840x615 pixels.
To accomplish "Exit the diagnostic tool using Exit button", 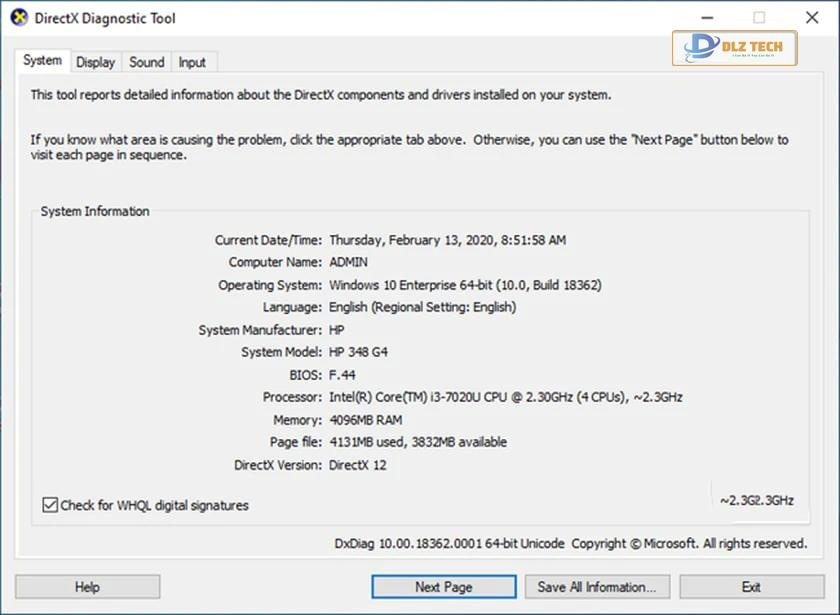I will 751,587.
